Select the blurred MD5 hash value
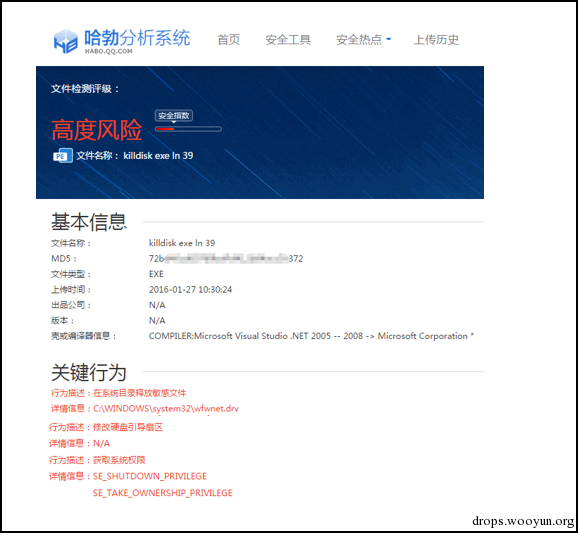The image size is (578, 533). pyautogui.click(x=226, y=258)
